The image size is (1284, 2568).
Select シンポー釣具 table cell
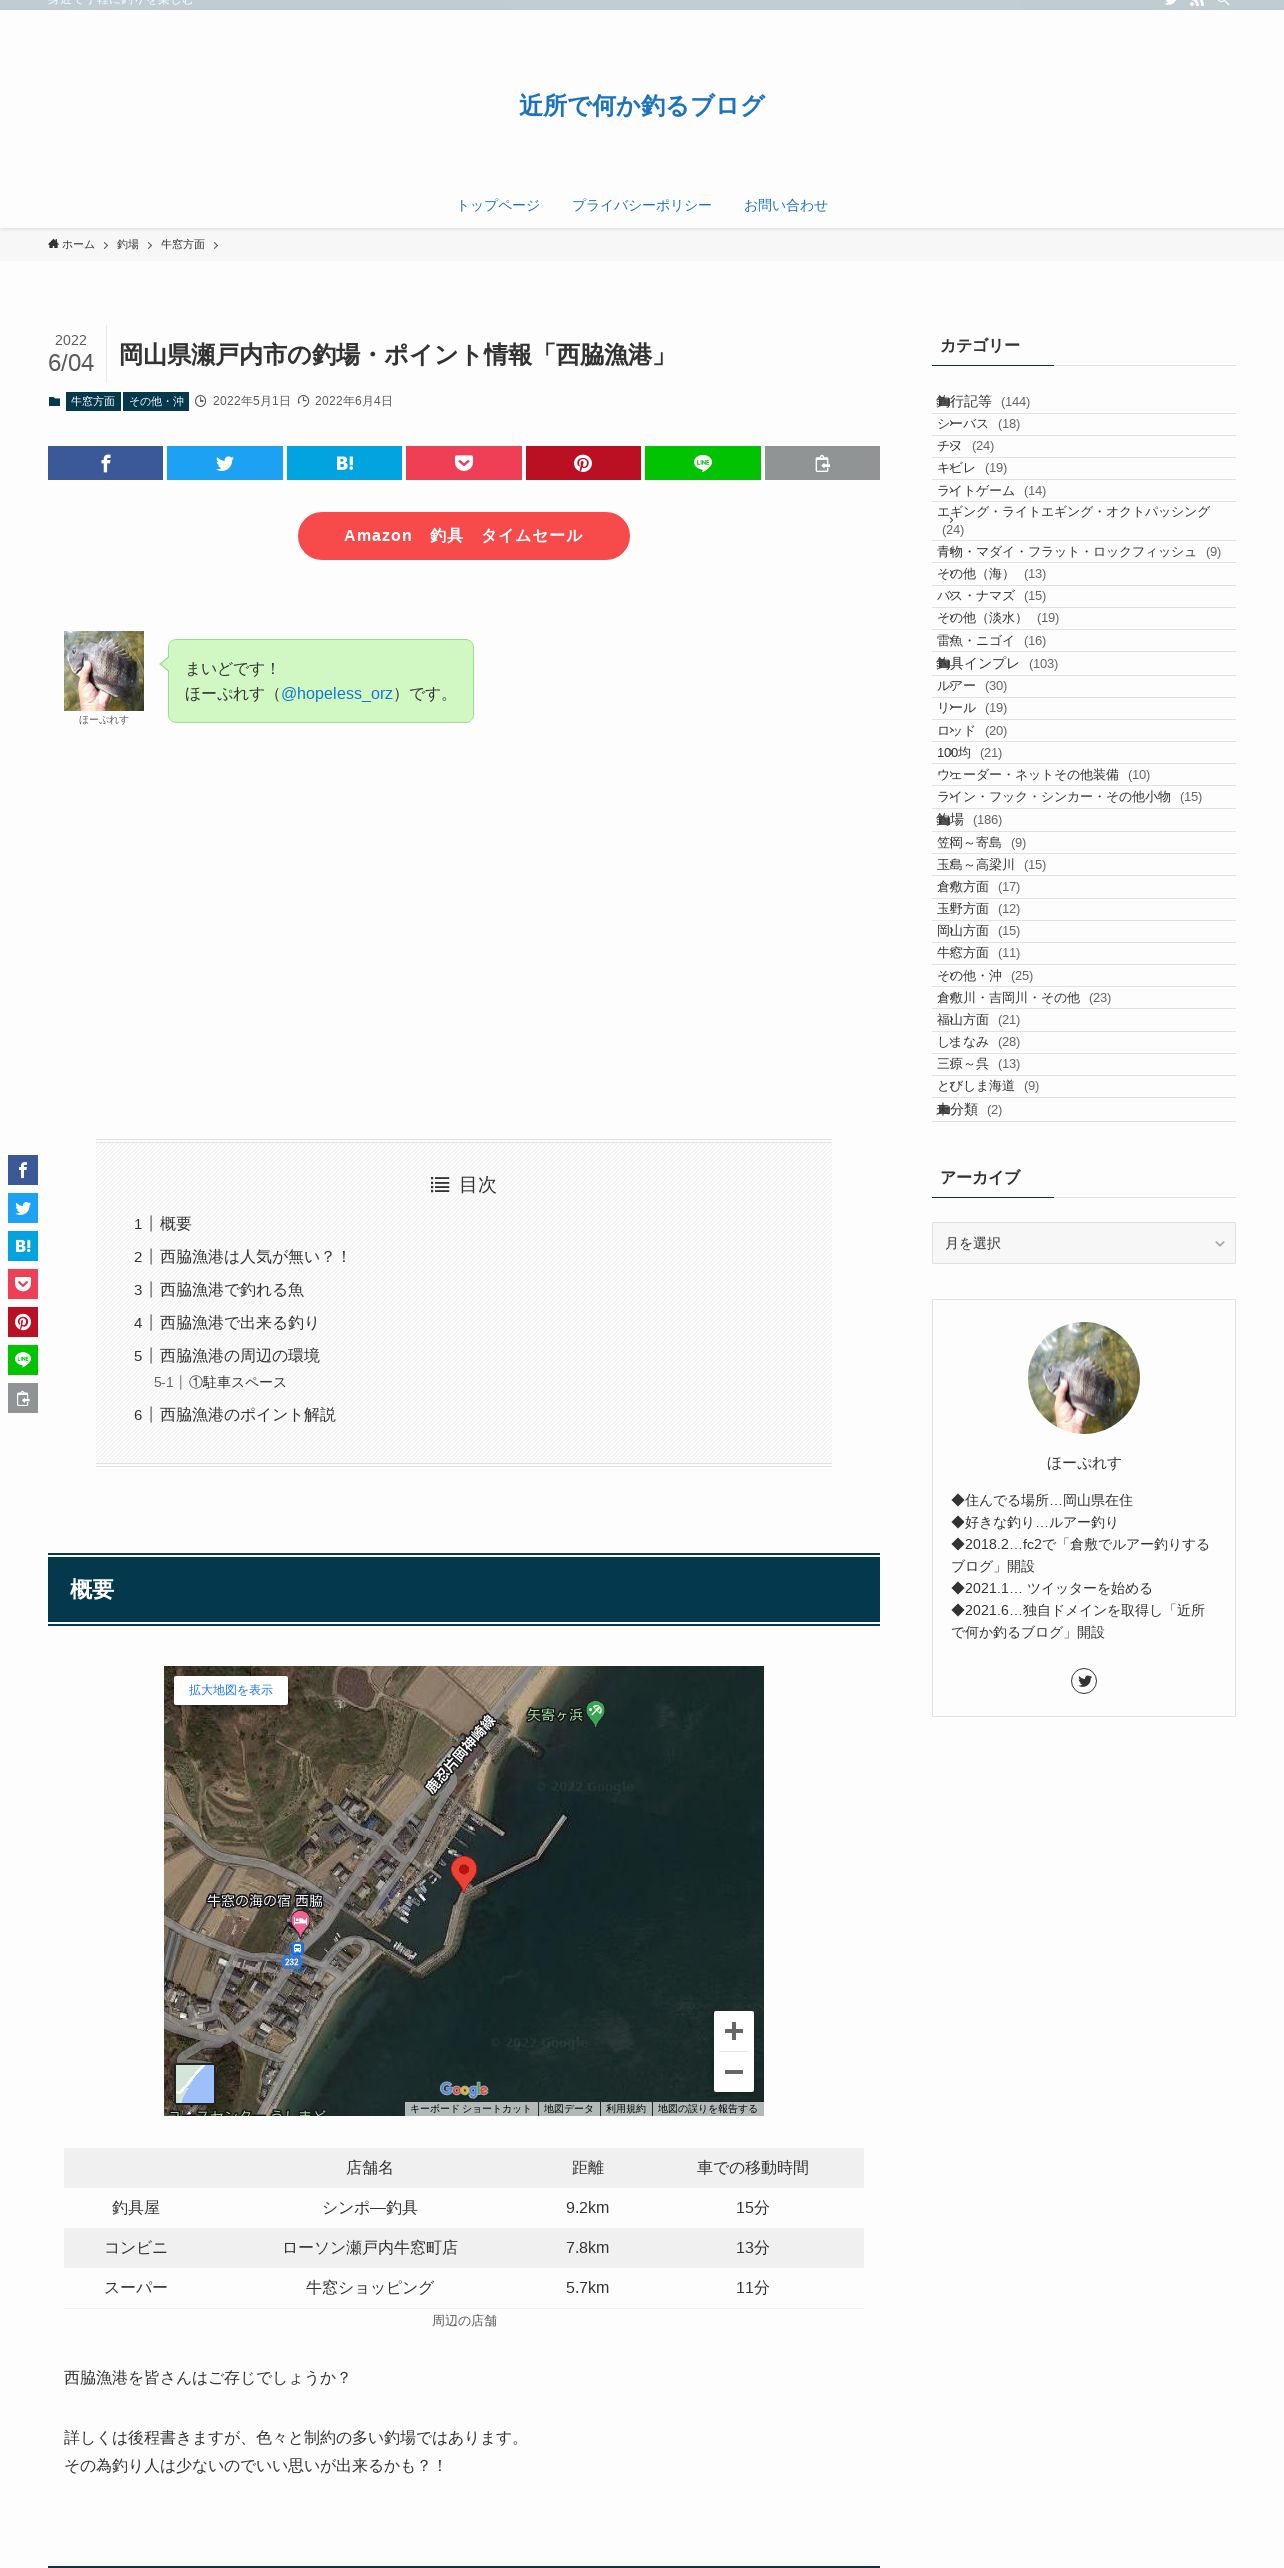click(370, 2208)
